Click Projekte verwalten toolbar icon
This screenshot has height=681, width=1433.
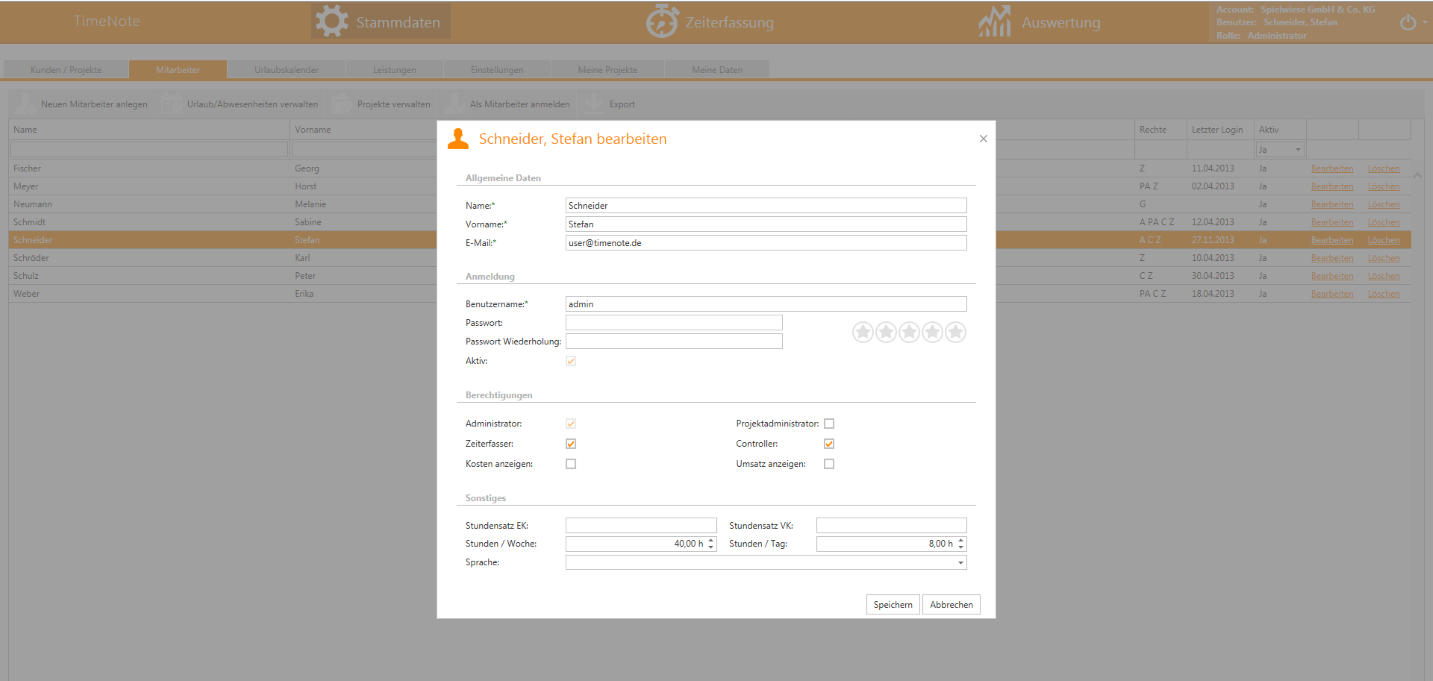[341, 103]
